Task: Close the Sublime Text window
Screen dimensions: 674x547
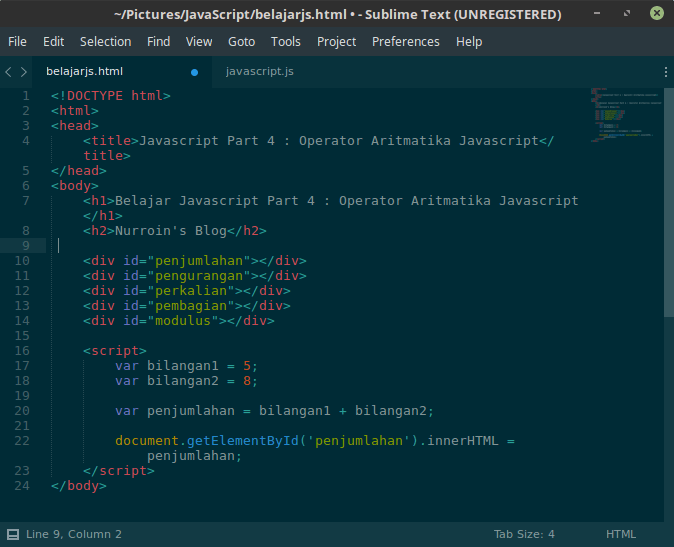Action: [657, 13]
